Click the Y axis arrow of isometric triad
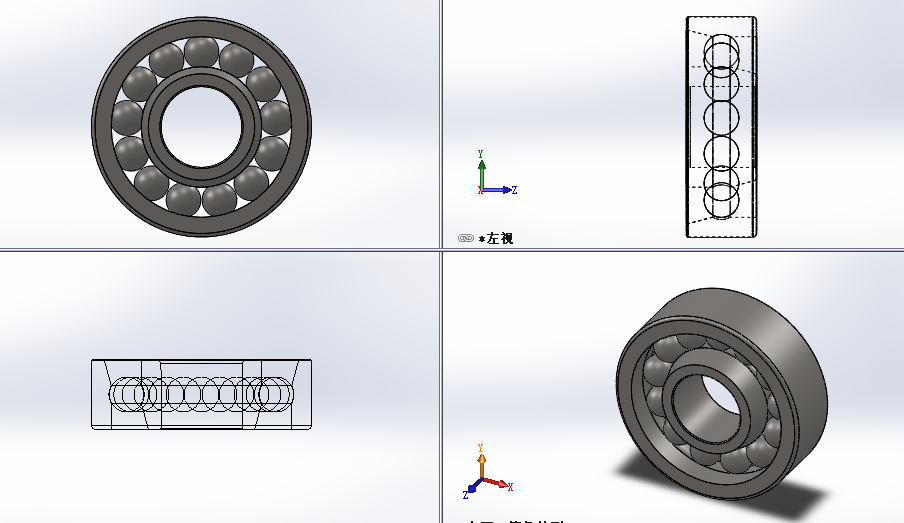904x523 pixels. tap(481, 465)
